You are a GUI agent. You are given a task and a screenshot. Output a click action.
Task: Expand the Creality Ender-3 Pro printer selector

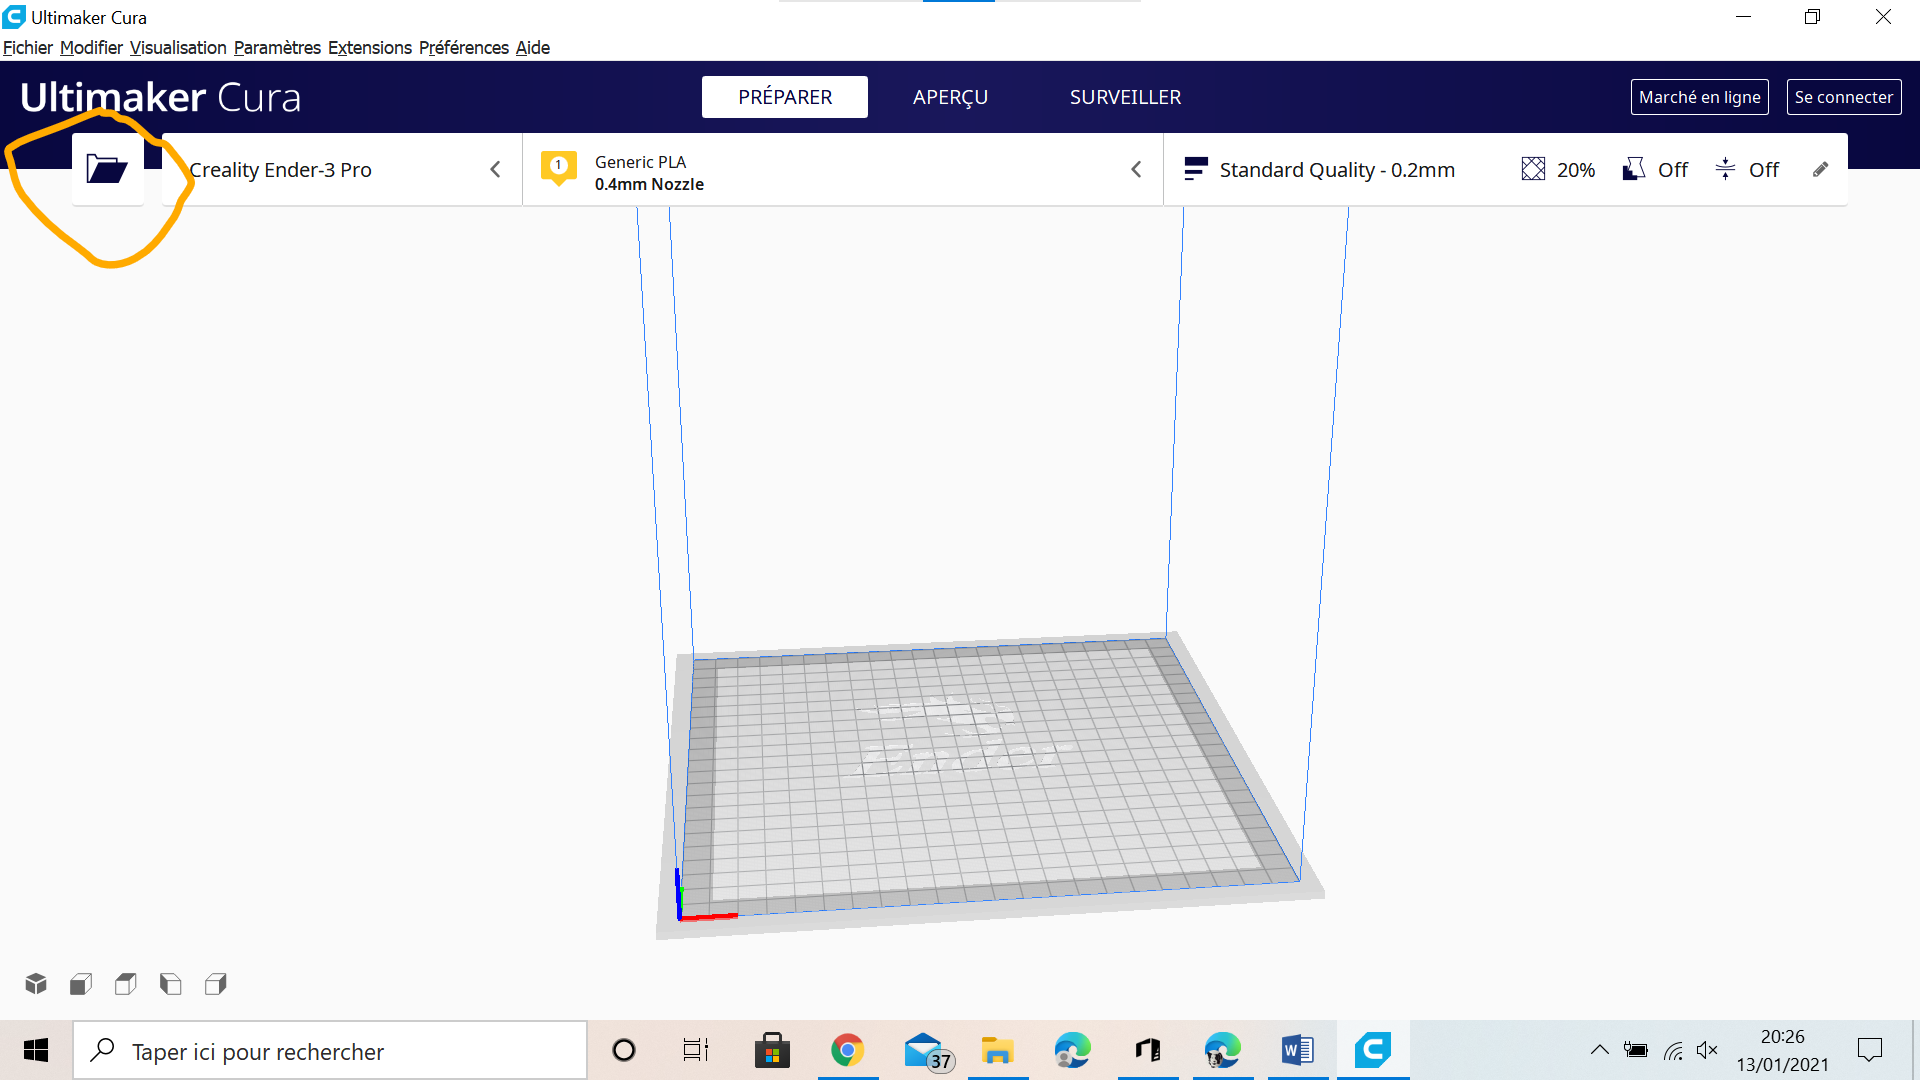342,170
